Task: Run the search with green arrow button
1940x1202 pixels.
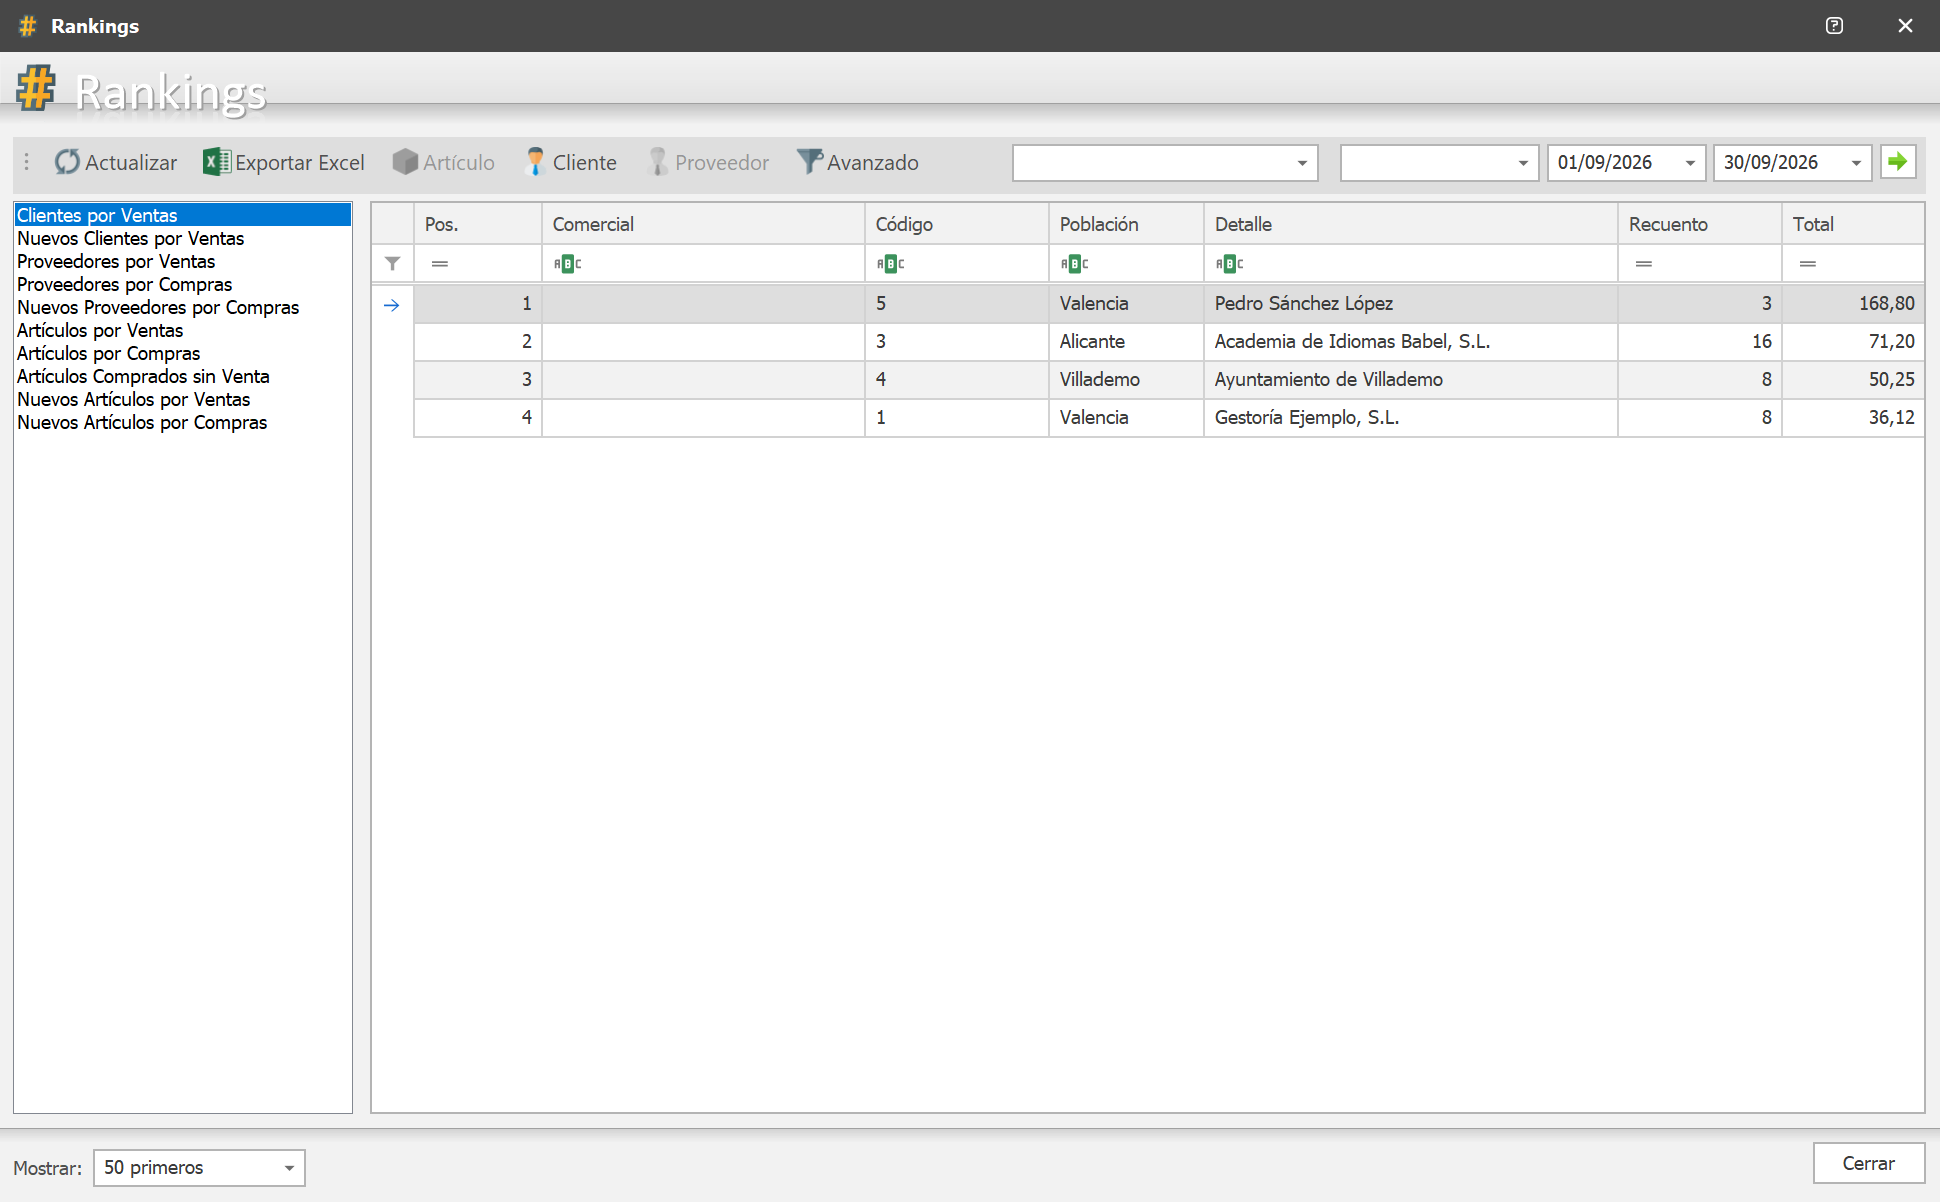Action: point(1897,162)
